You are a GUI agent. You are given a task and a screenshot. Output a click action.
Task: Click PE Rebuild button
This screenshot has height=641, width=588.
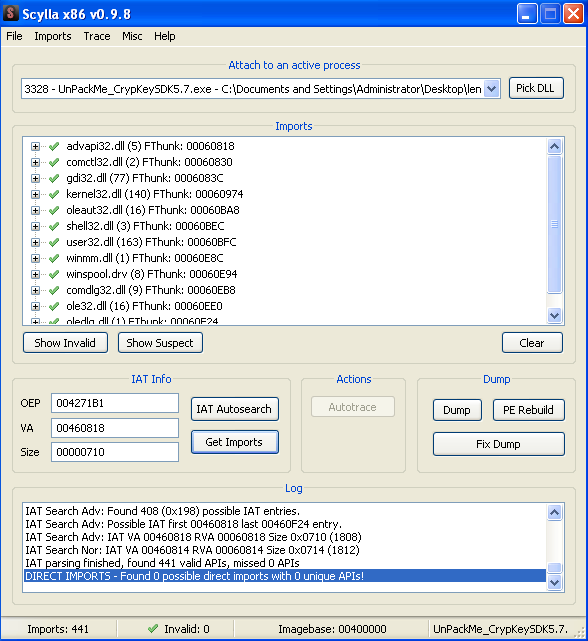click(529, 410)
